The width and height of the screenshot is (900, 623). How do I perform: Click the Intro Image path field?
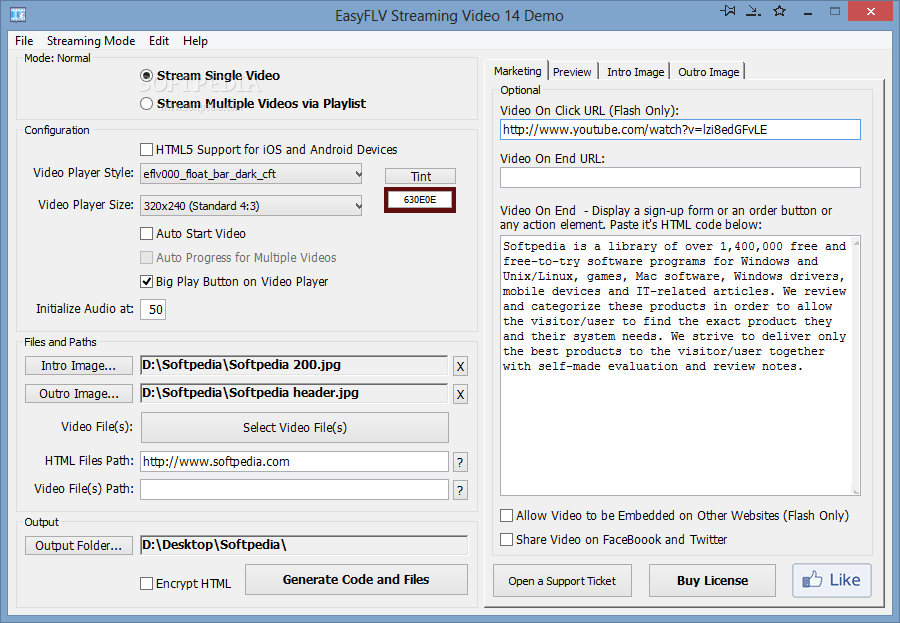coord(294,365)
